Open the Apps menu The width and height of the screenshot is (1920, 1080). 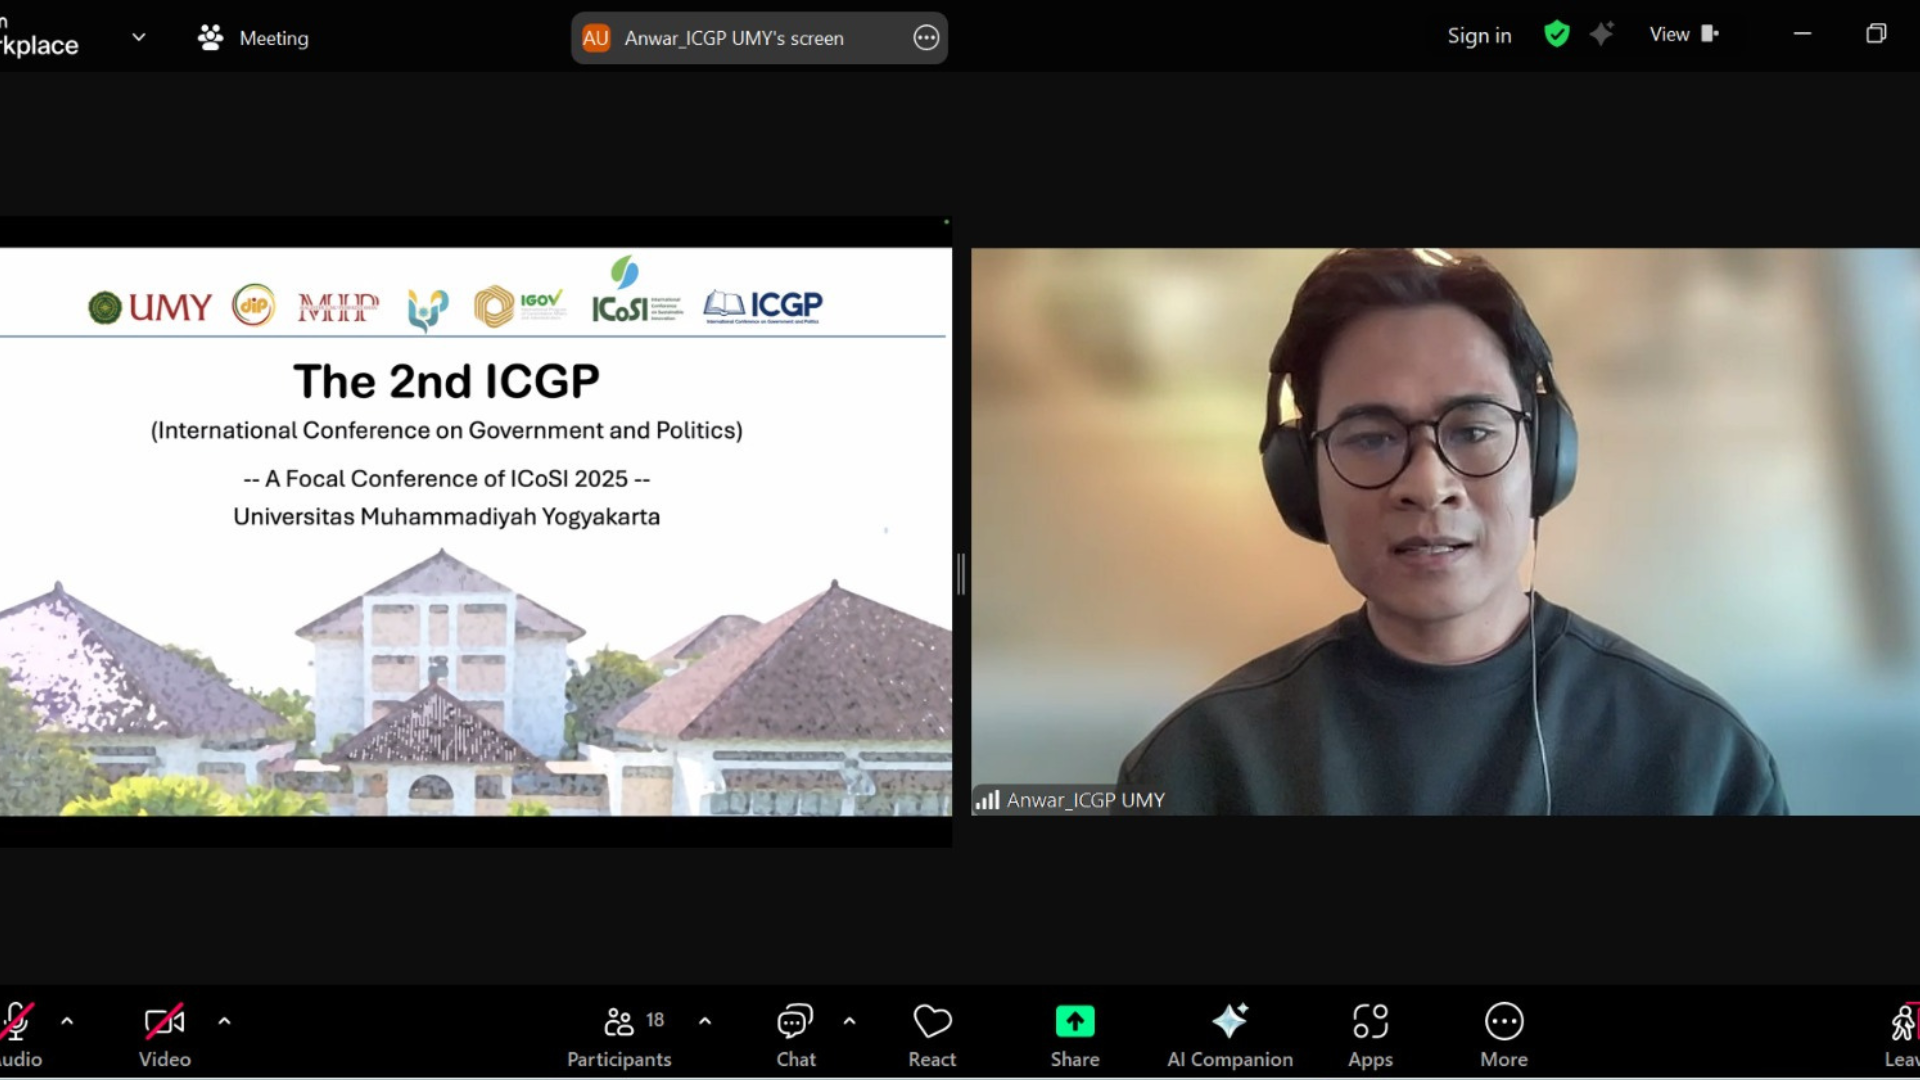[1370, 1035]
